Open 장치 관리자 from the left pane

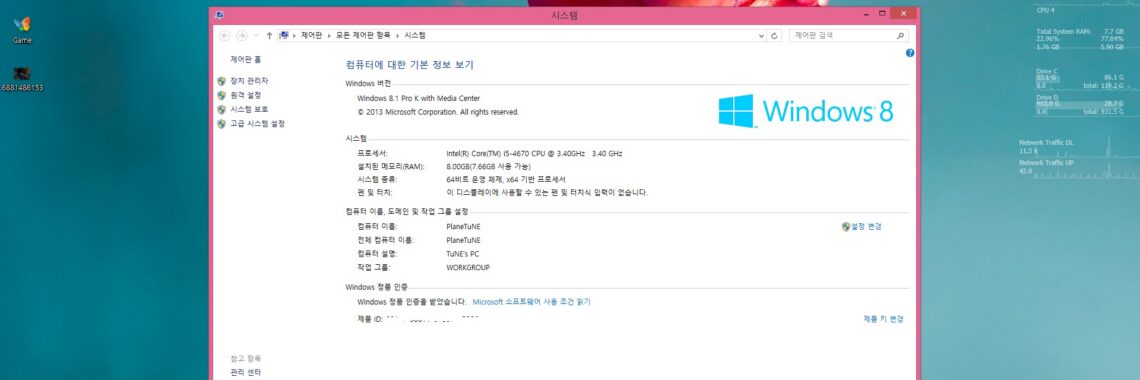coord(249,81)
